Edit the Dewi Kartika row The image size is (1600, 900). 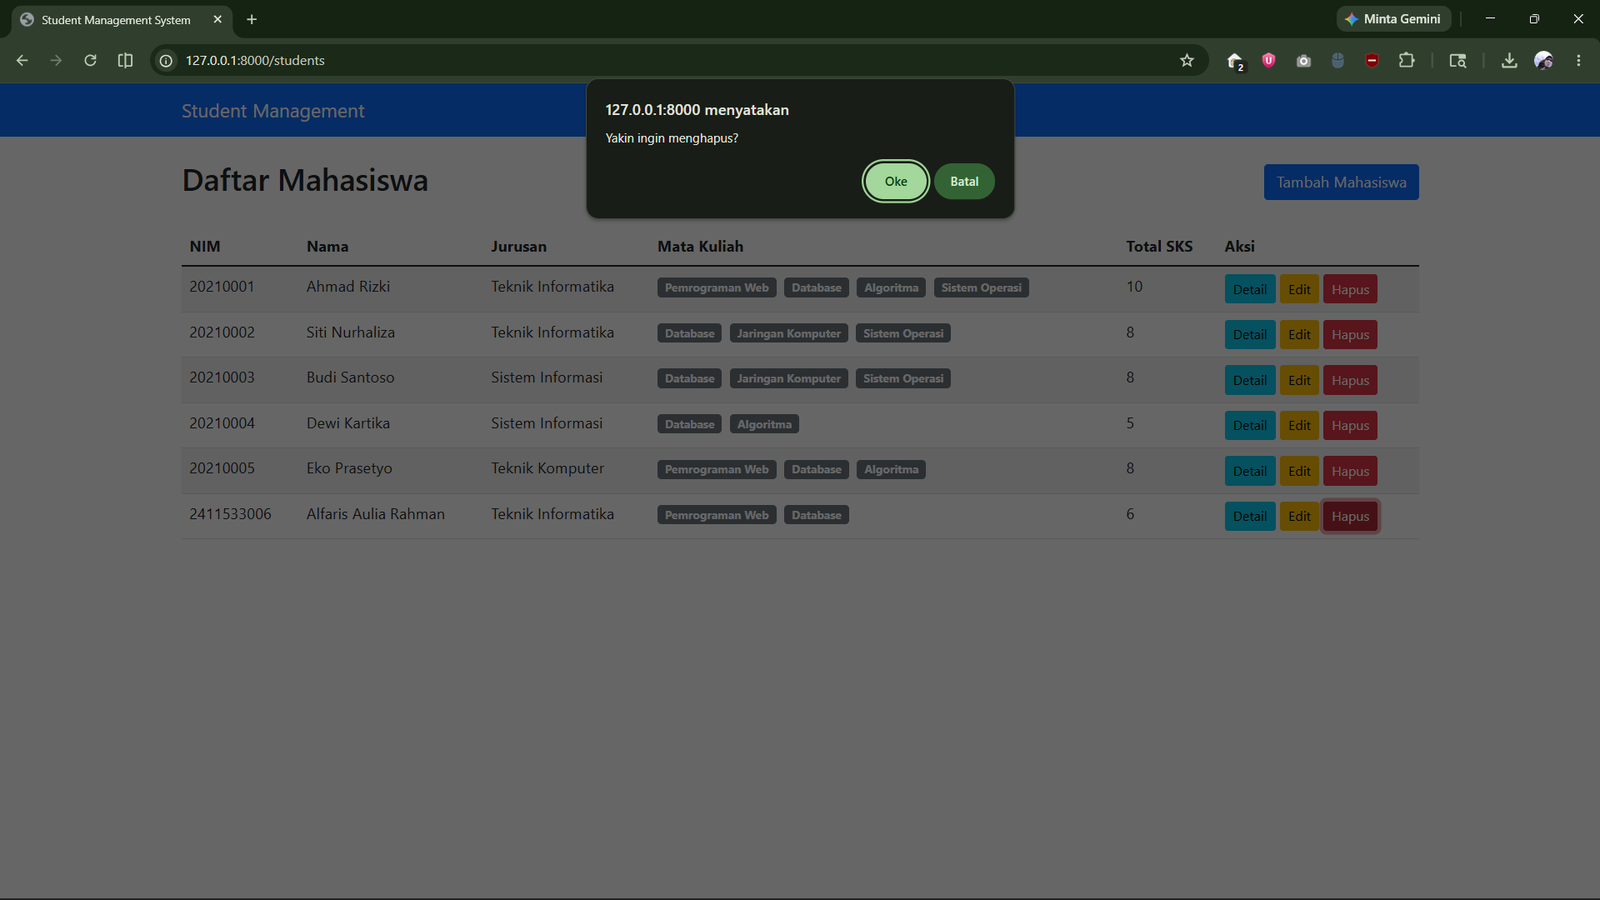point(1299,425)
